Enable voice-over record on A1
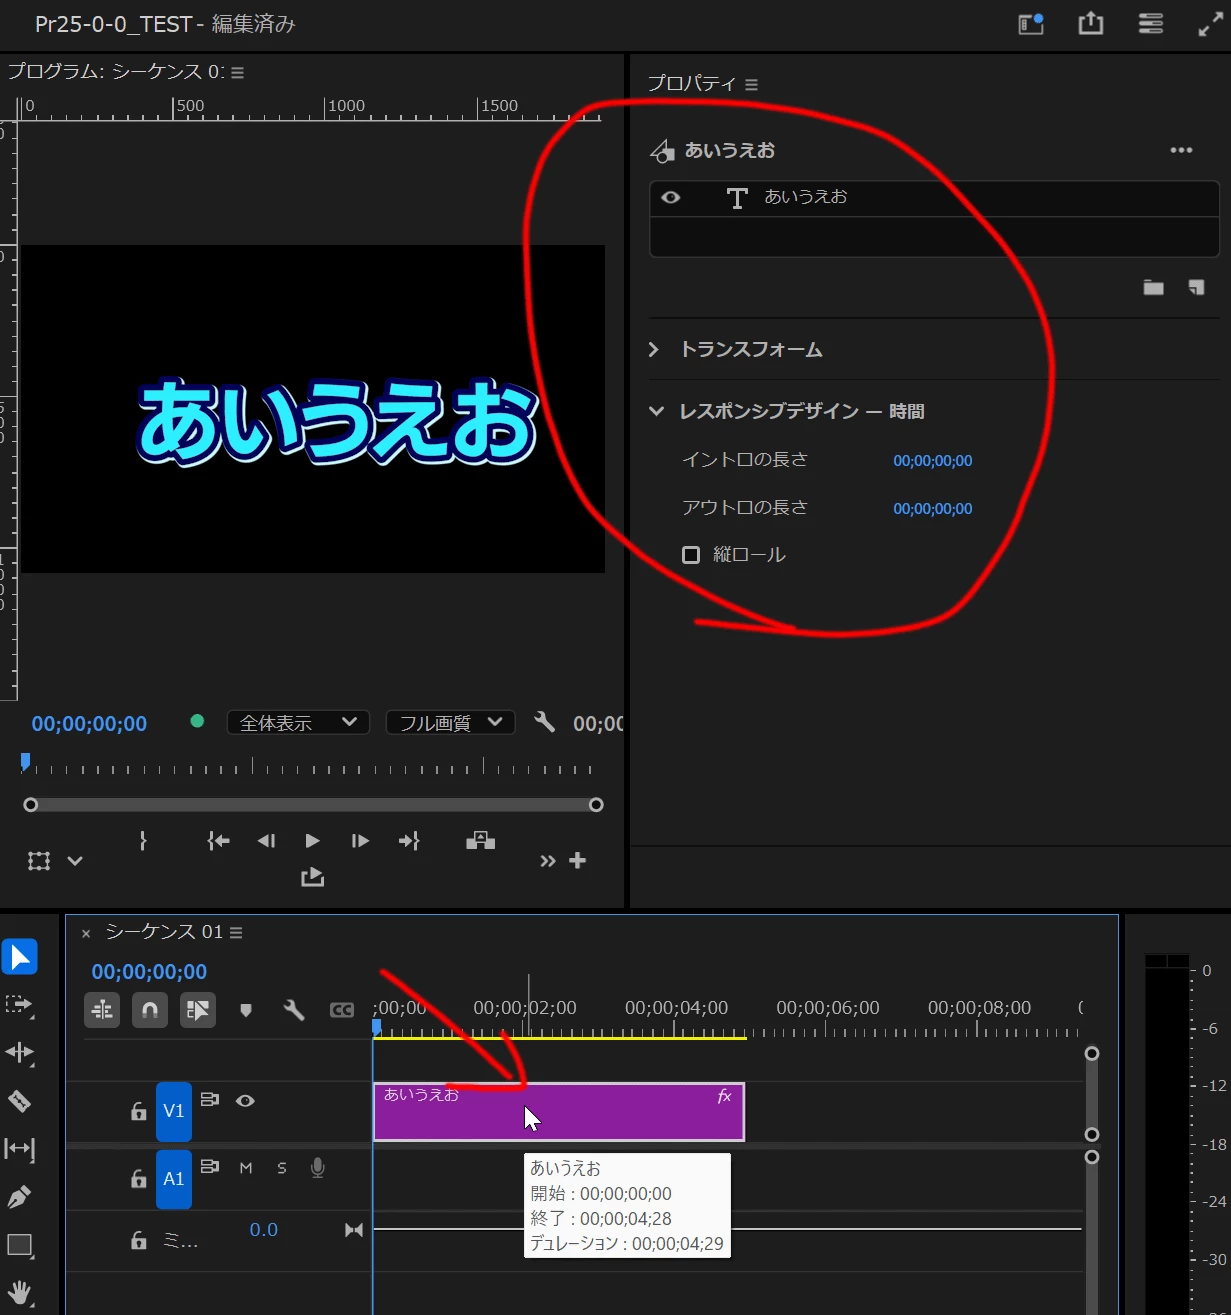Screen dimensions: 1231x1315 [318, 1167]
